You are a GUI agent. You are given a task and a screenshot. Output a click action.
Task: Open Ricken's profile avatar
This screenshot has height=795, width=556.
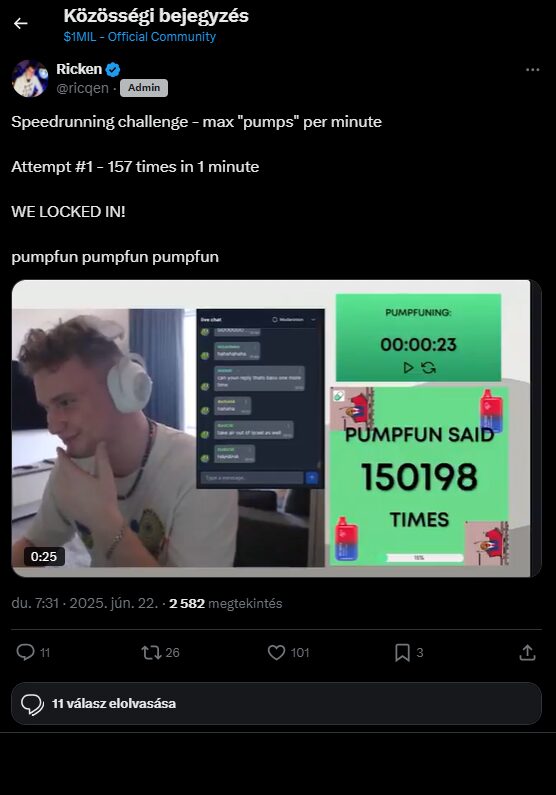[30, 78]
